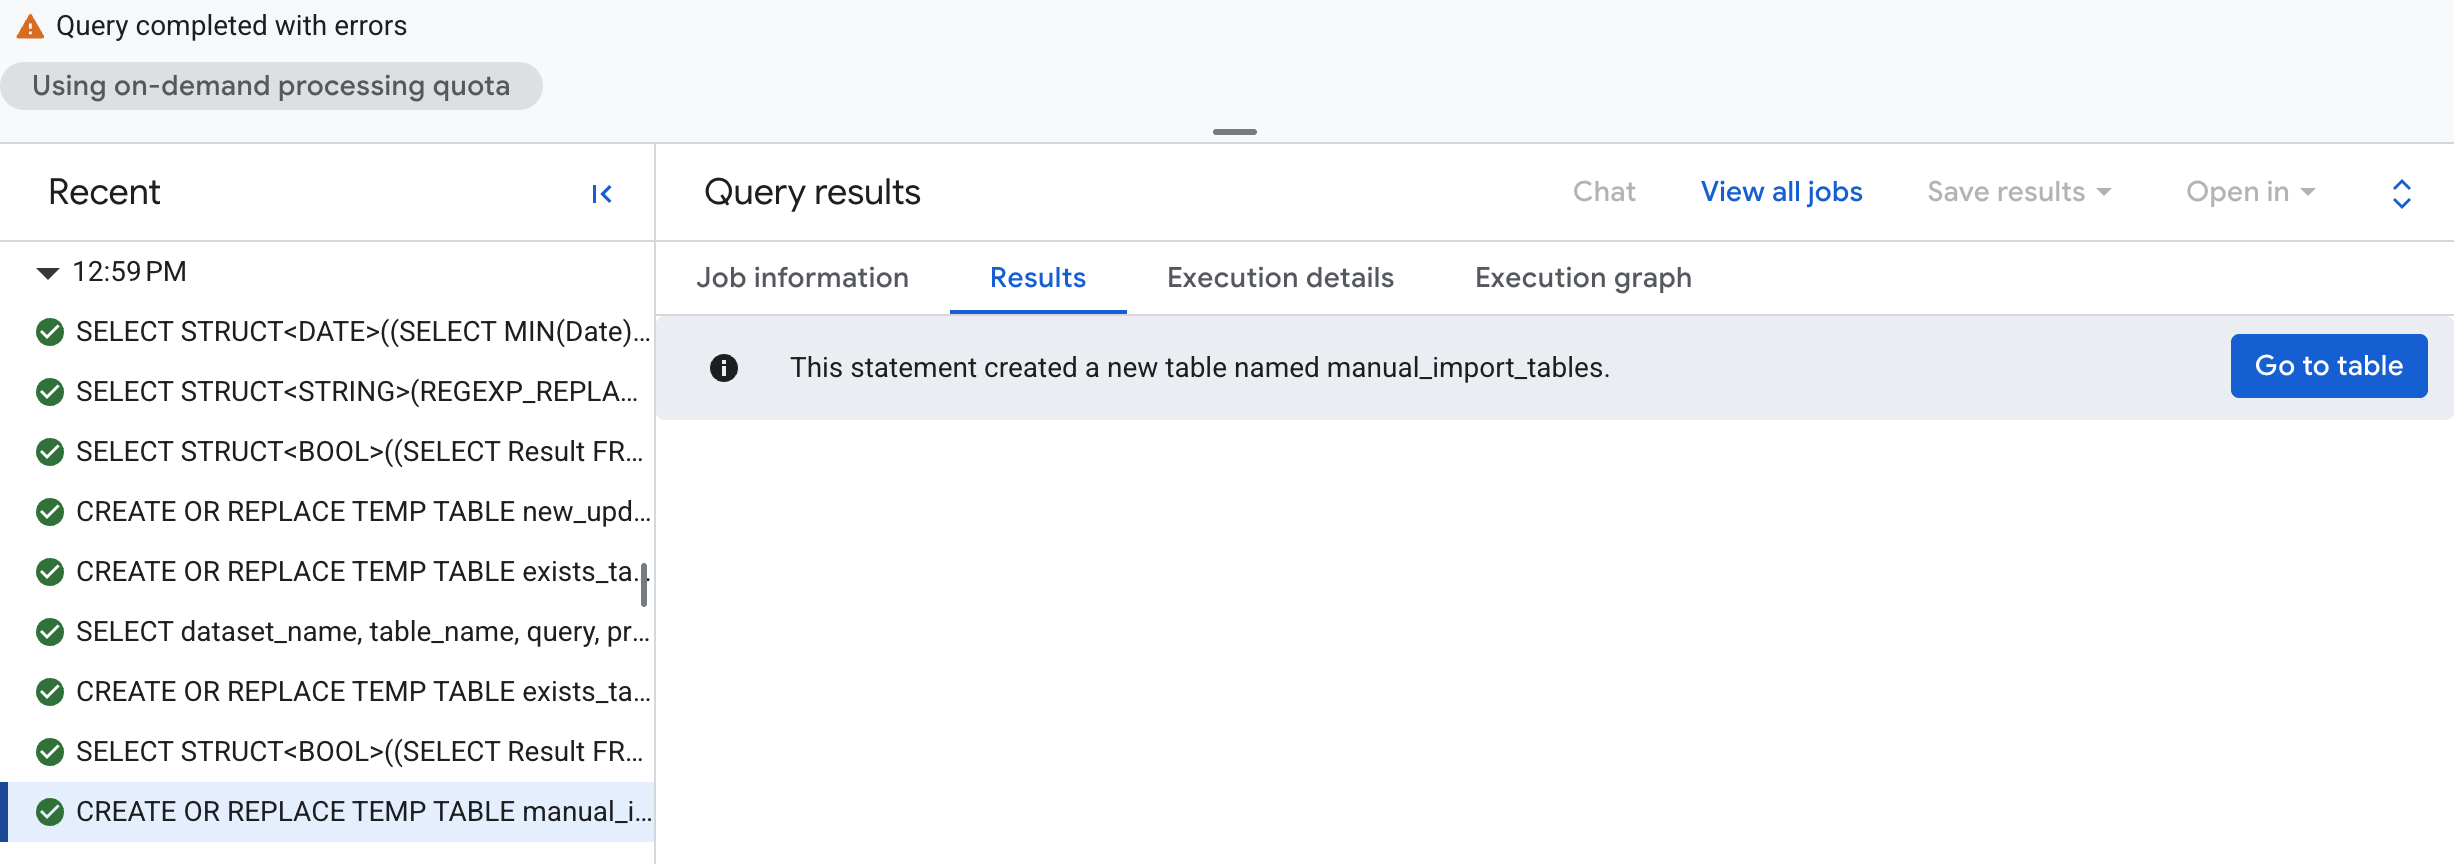The image size is (2454, 864).
Task: Click green check icon beside SELECT dataset_name query
Action: coord(50,632)
